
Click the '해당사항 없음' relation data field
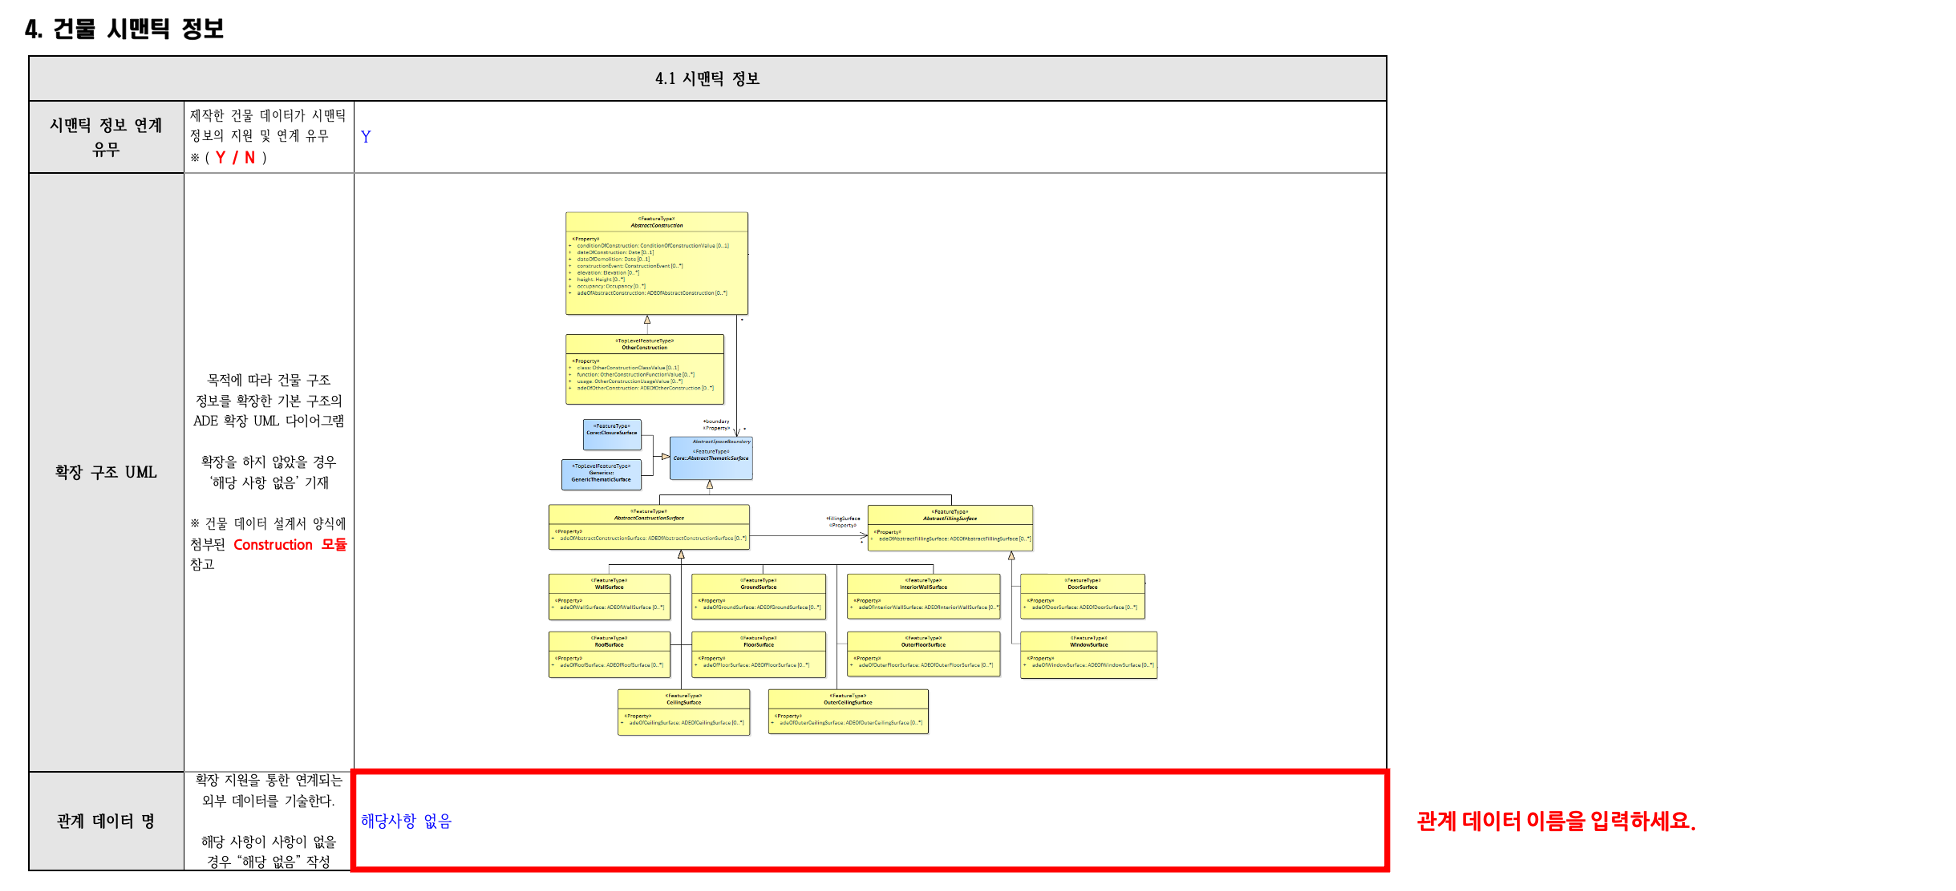tap(870, 820)
